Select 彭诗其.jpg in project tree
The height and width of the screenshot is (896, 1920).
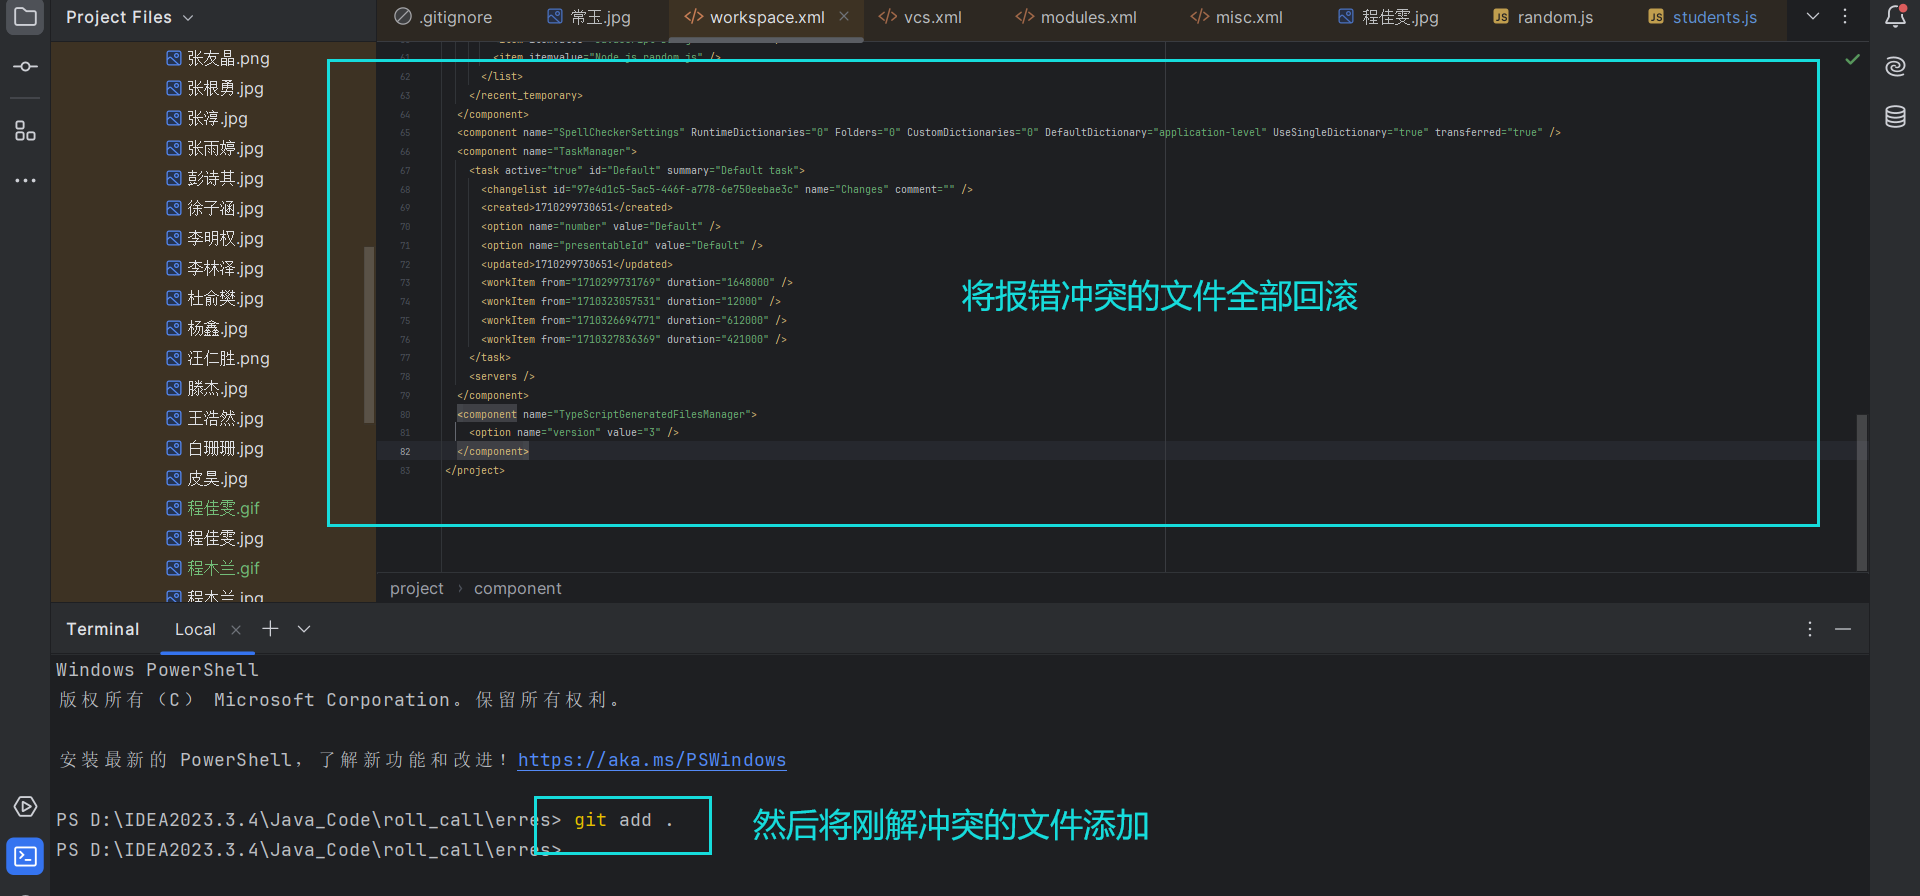pos(215,178)
